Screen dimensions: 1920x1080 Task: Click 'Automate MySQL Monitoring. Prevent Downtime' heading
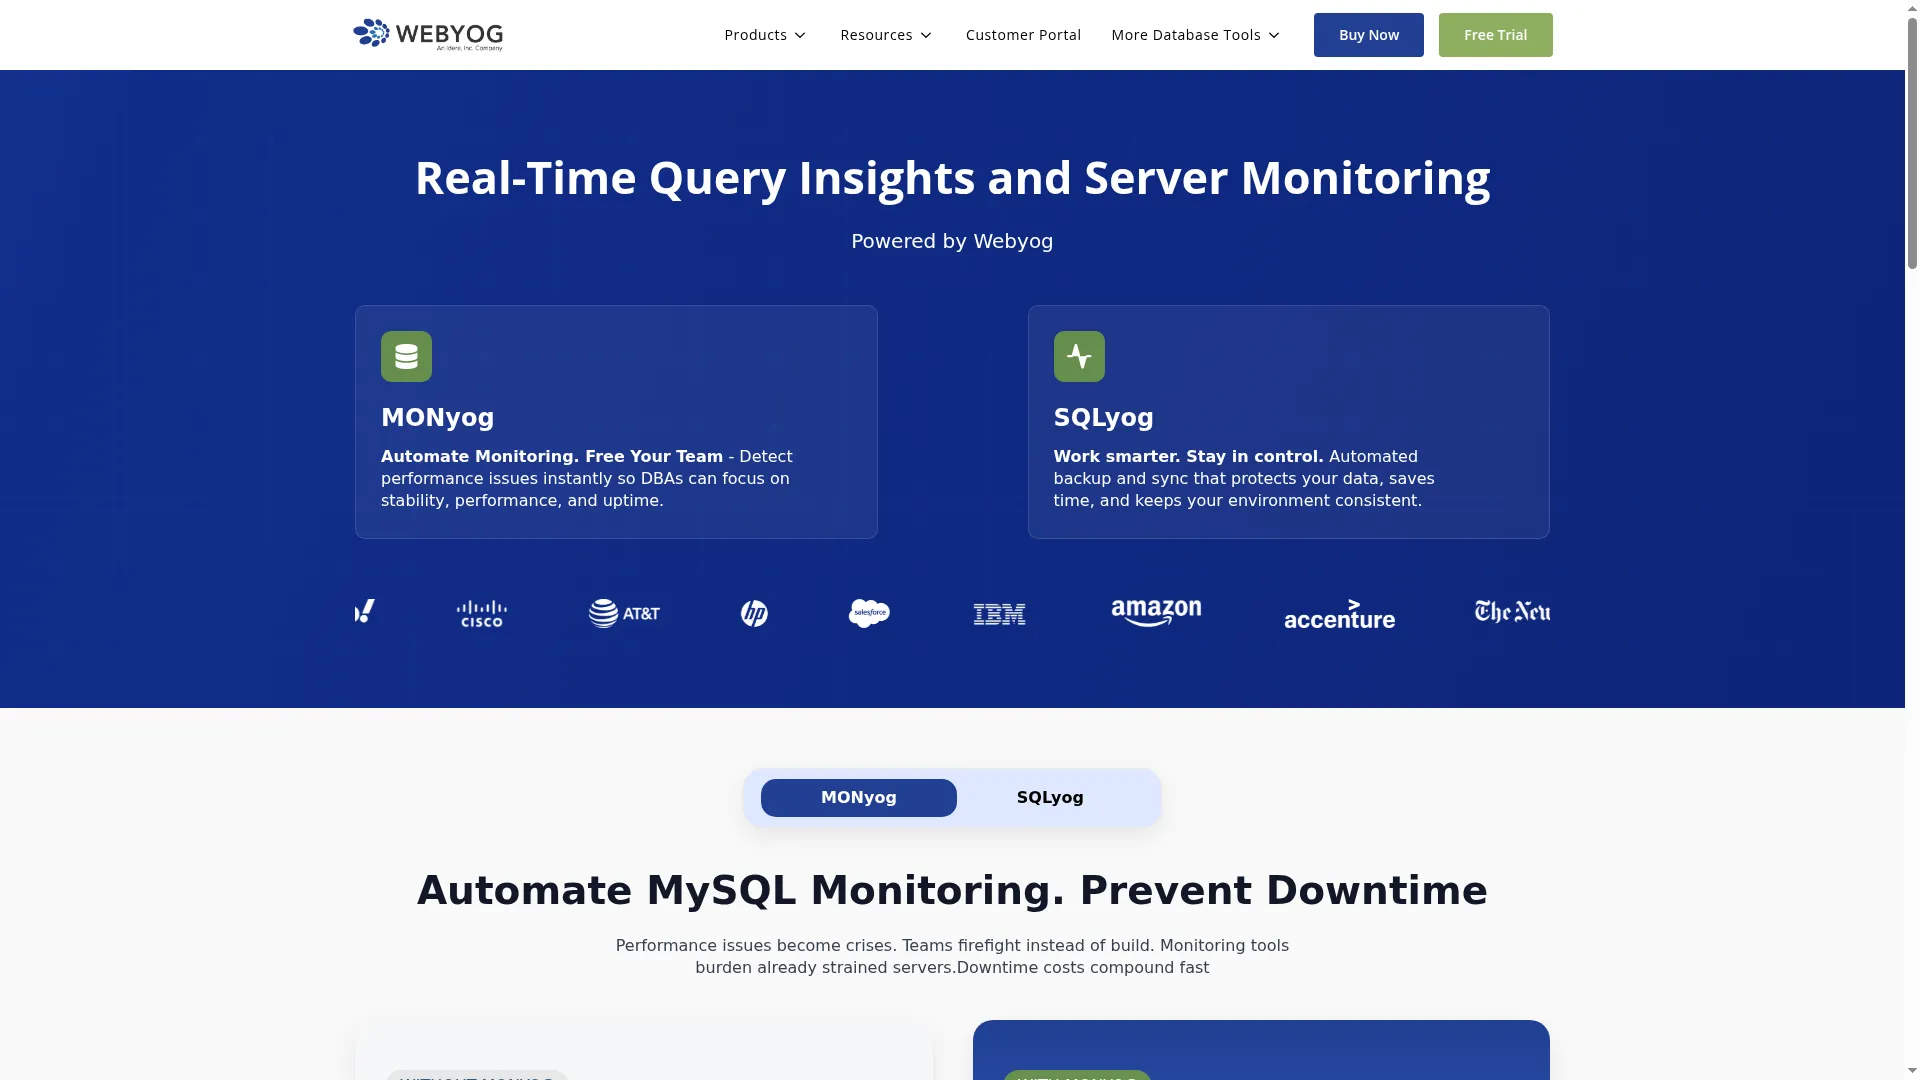pos(952,890)
